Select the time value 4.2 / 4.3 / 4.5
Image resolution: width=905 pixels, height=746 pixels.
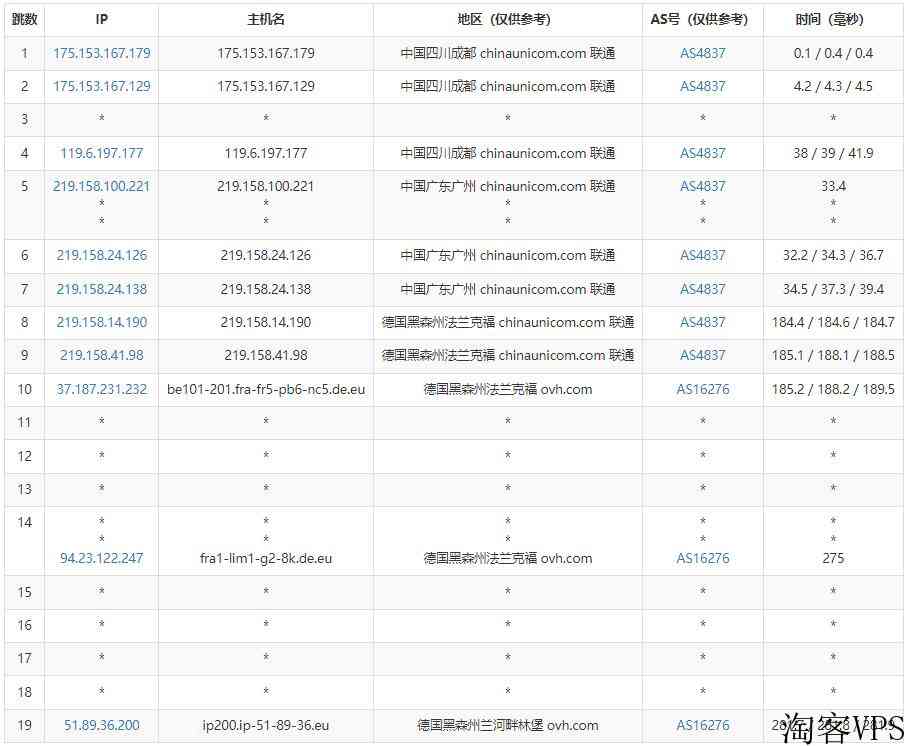833,86
